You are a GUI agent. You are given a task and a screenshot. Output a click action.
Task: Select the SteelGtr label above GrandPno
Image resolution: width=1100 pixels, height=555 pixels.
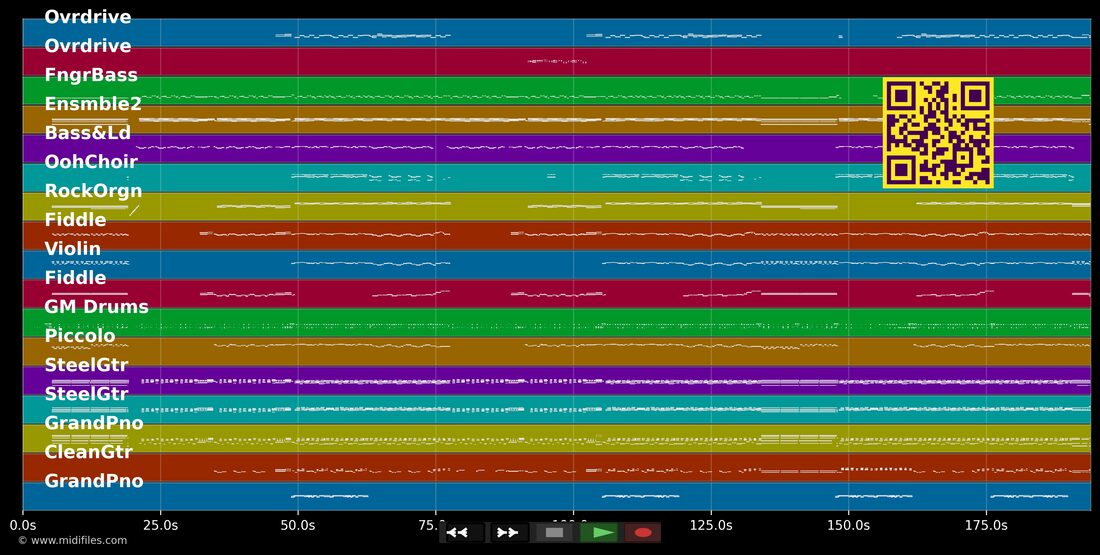tap(86, 394)
